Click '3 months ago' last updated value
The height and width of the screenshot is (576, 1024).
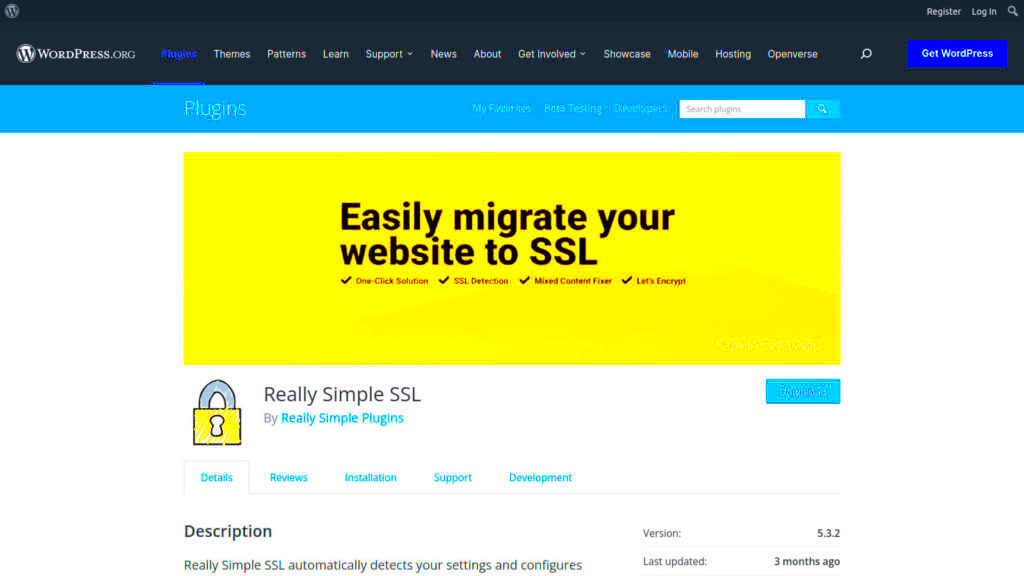807,562
